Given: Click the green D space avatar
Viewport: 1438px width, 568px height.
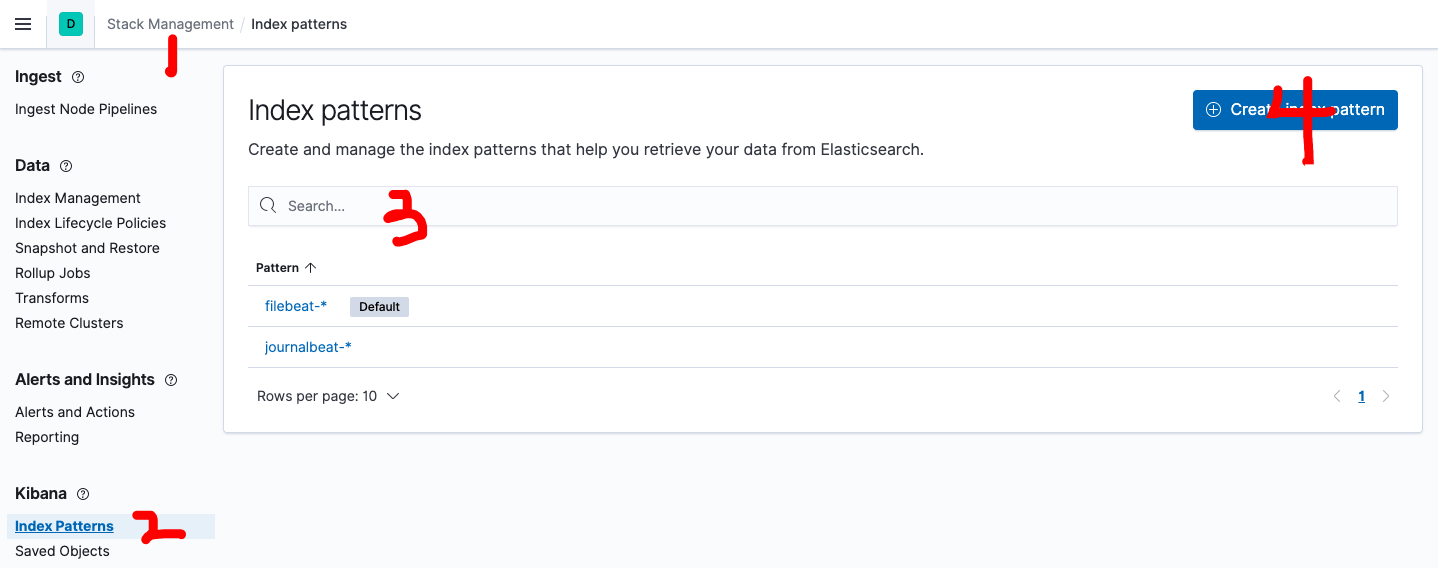Looking at the screenshot, I should [x=70, y=24].
